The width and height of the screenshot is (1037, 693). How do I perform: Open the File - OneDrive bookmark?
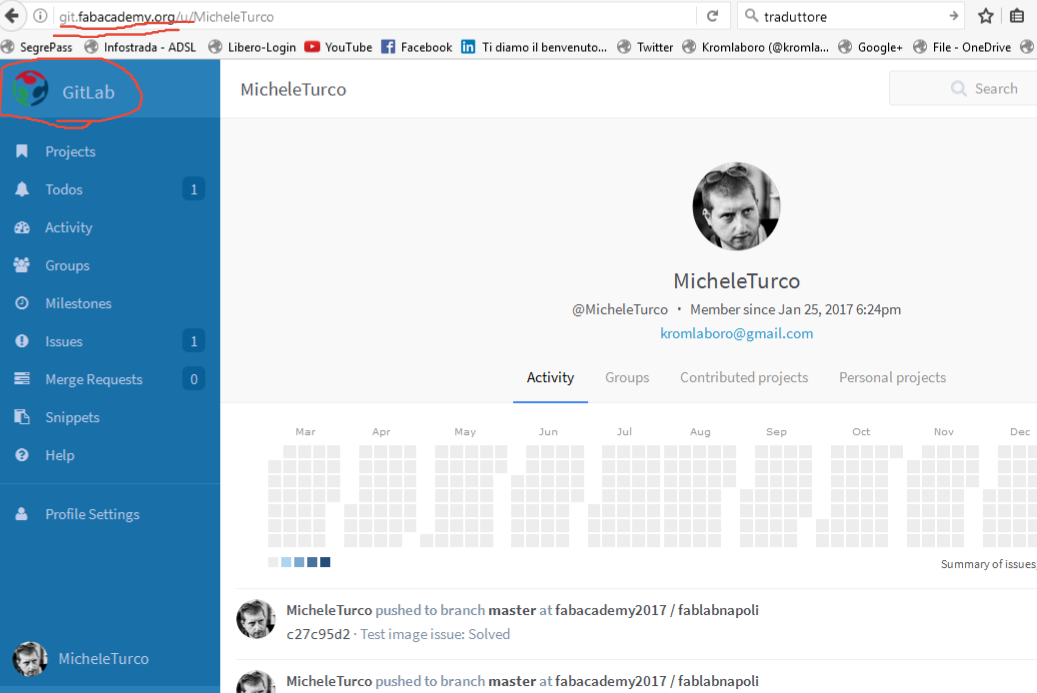[962, 47]
